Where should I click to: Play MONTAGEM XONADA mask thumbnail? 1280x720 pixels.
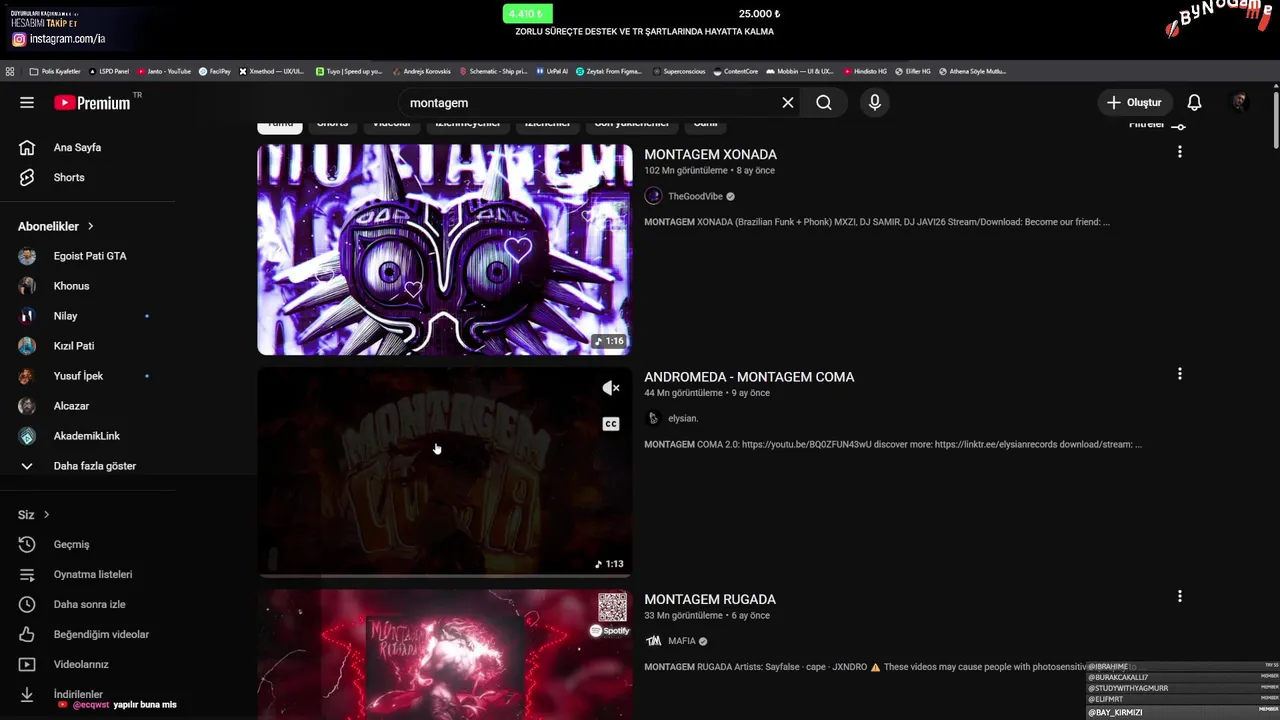tap(445, 249)
